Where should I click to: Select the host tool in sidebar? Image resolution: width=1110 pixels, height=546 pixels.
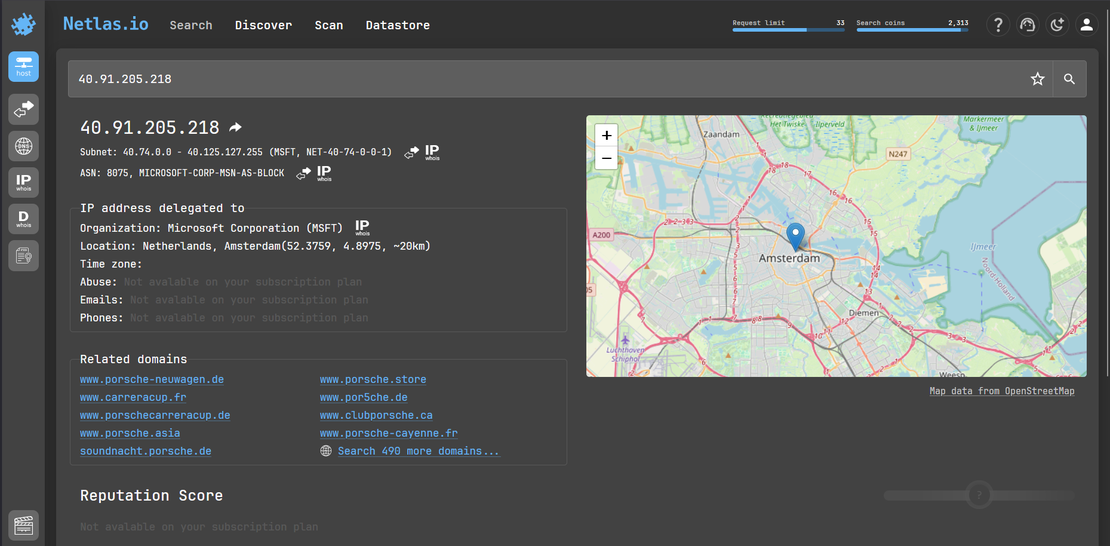coord(23,67)
